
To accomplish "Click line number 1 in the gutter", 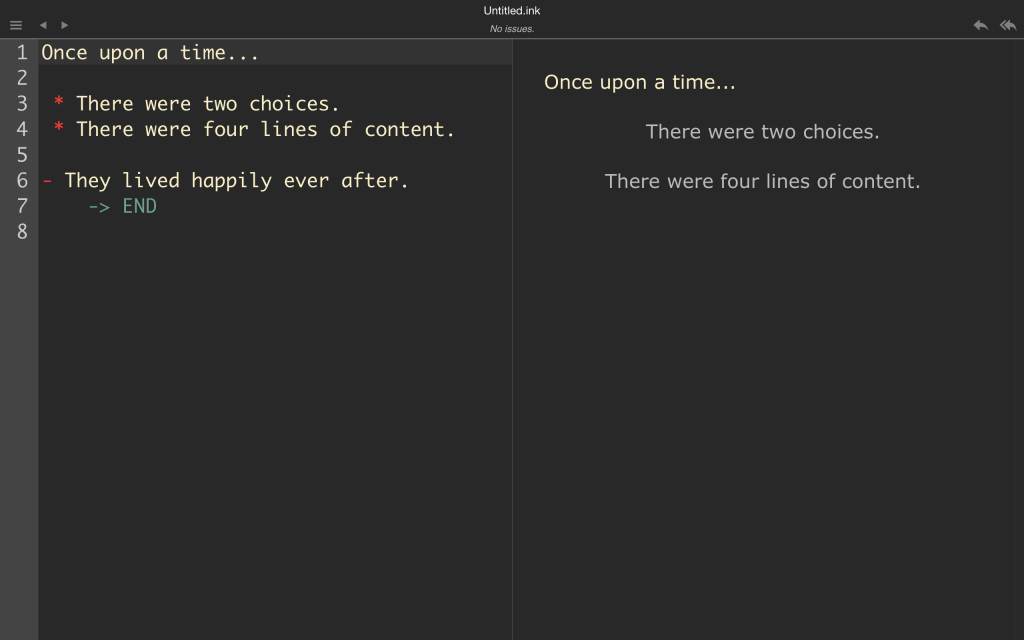I will coord(21,52).
